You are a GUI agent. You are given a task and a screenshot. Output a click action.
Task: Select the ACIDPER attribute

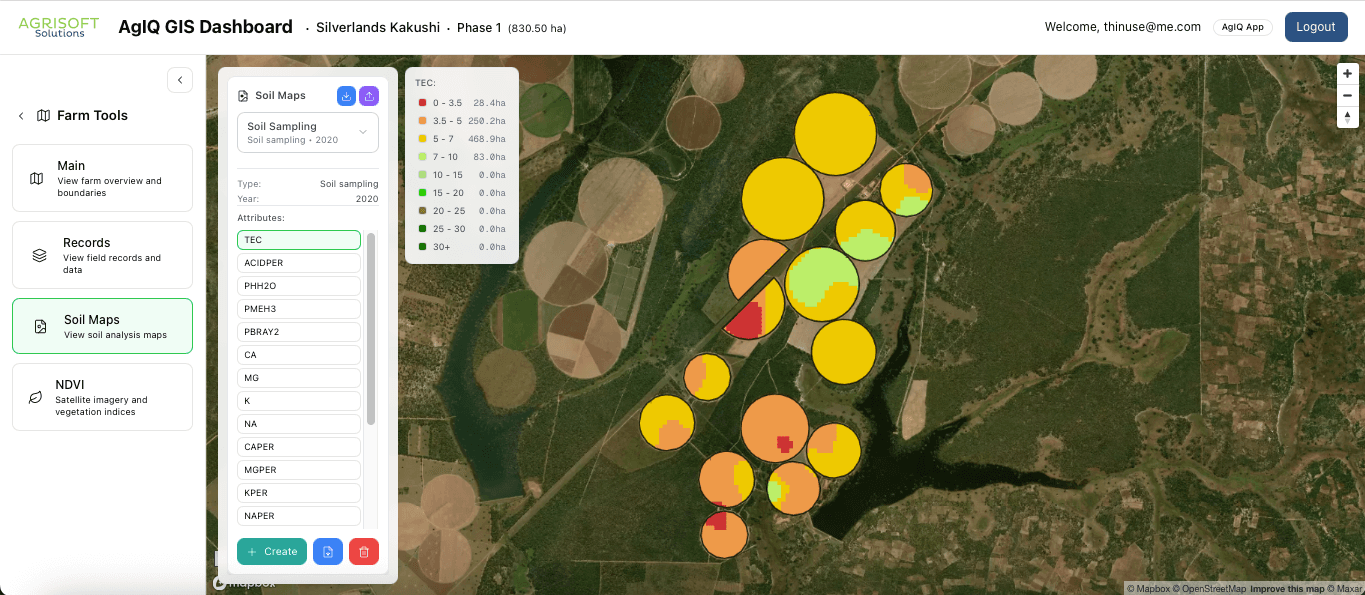(x=298, y=262)
